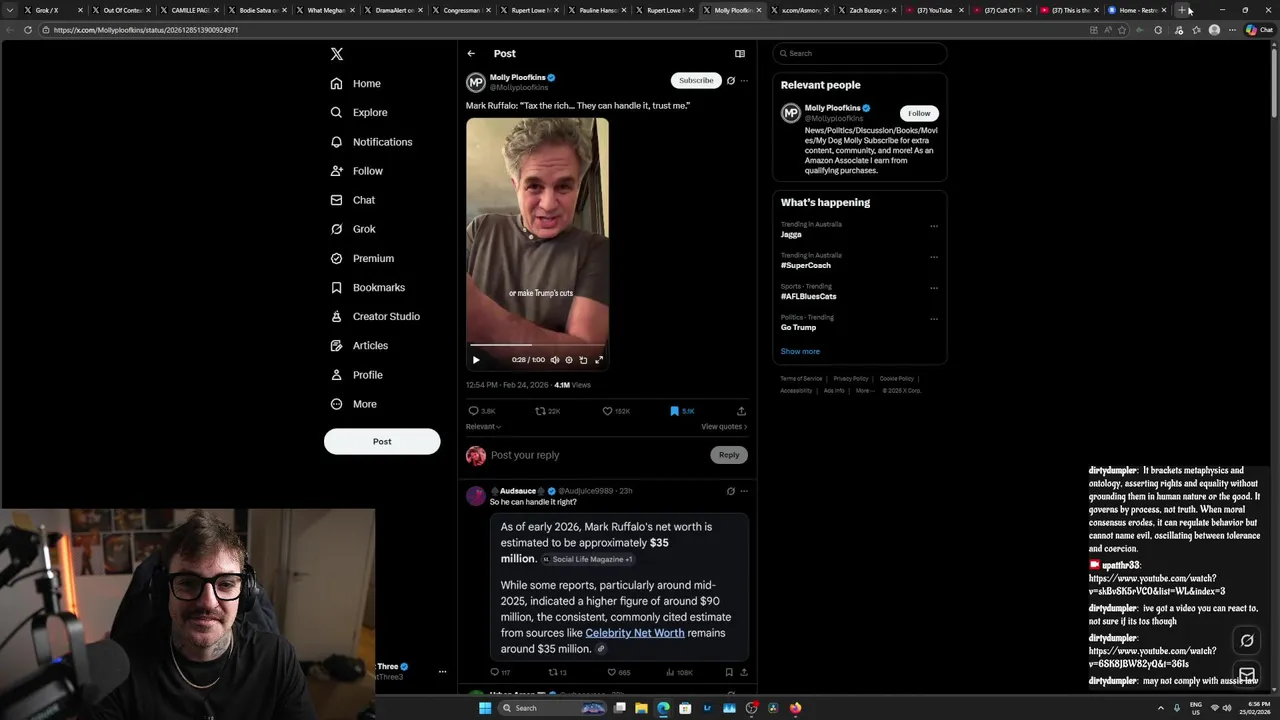1280x720 pixels.
Task: Open Premium in the sidebar
Action: point(362,258)
